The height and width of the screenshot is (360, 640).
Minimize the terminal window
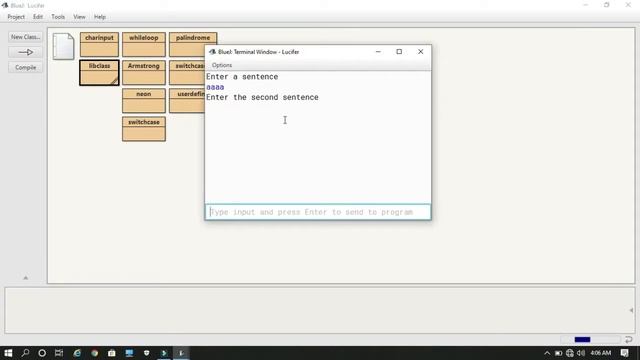tap(378, 52)
